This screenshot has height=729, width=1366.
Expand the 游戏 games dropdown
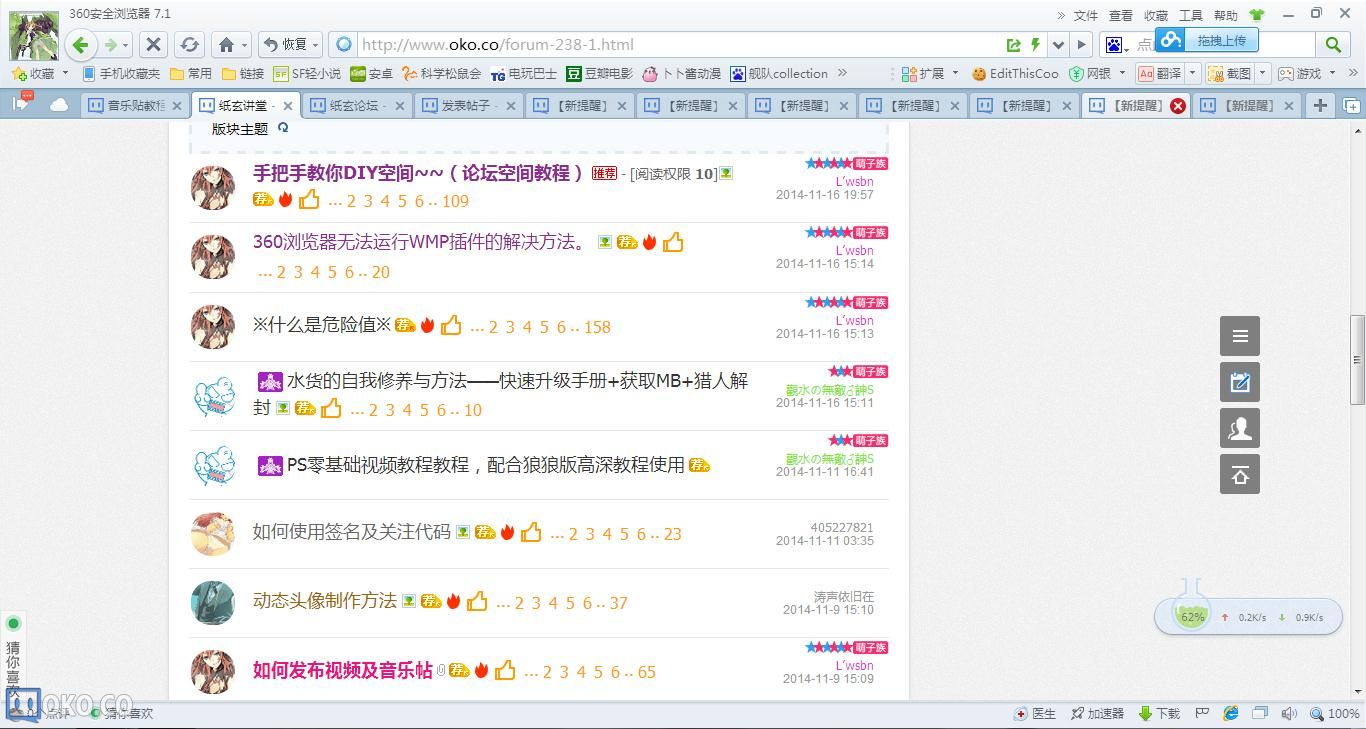point(1332,73)
